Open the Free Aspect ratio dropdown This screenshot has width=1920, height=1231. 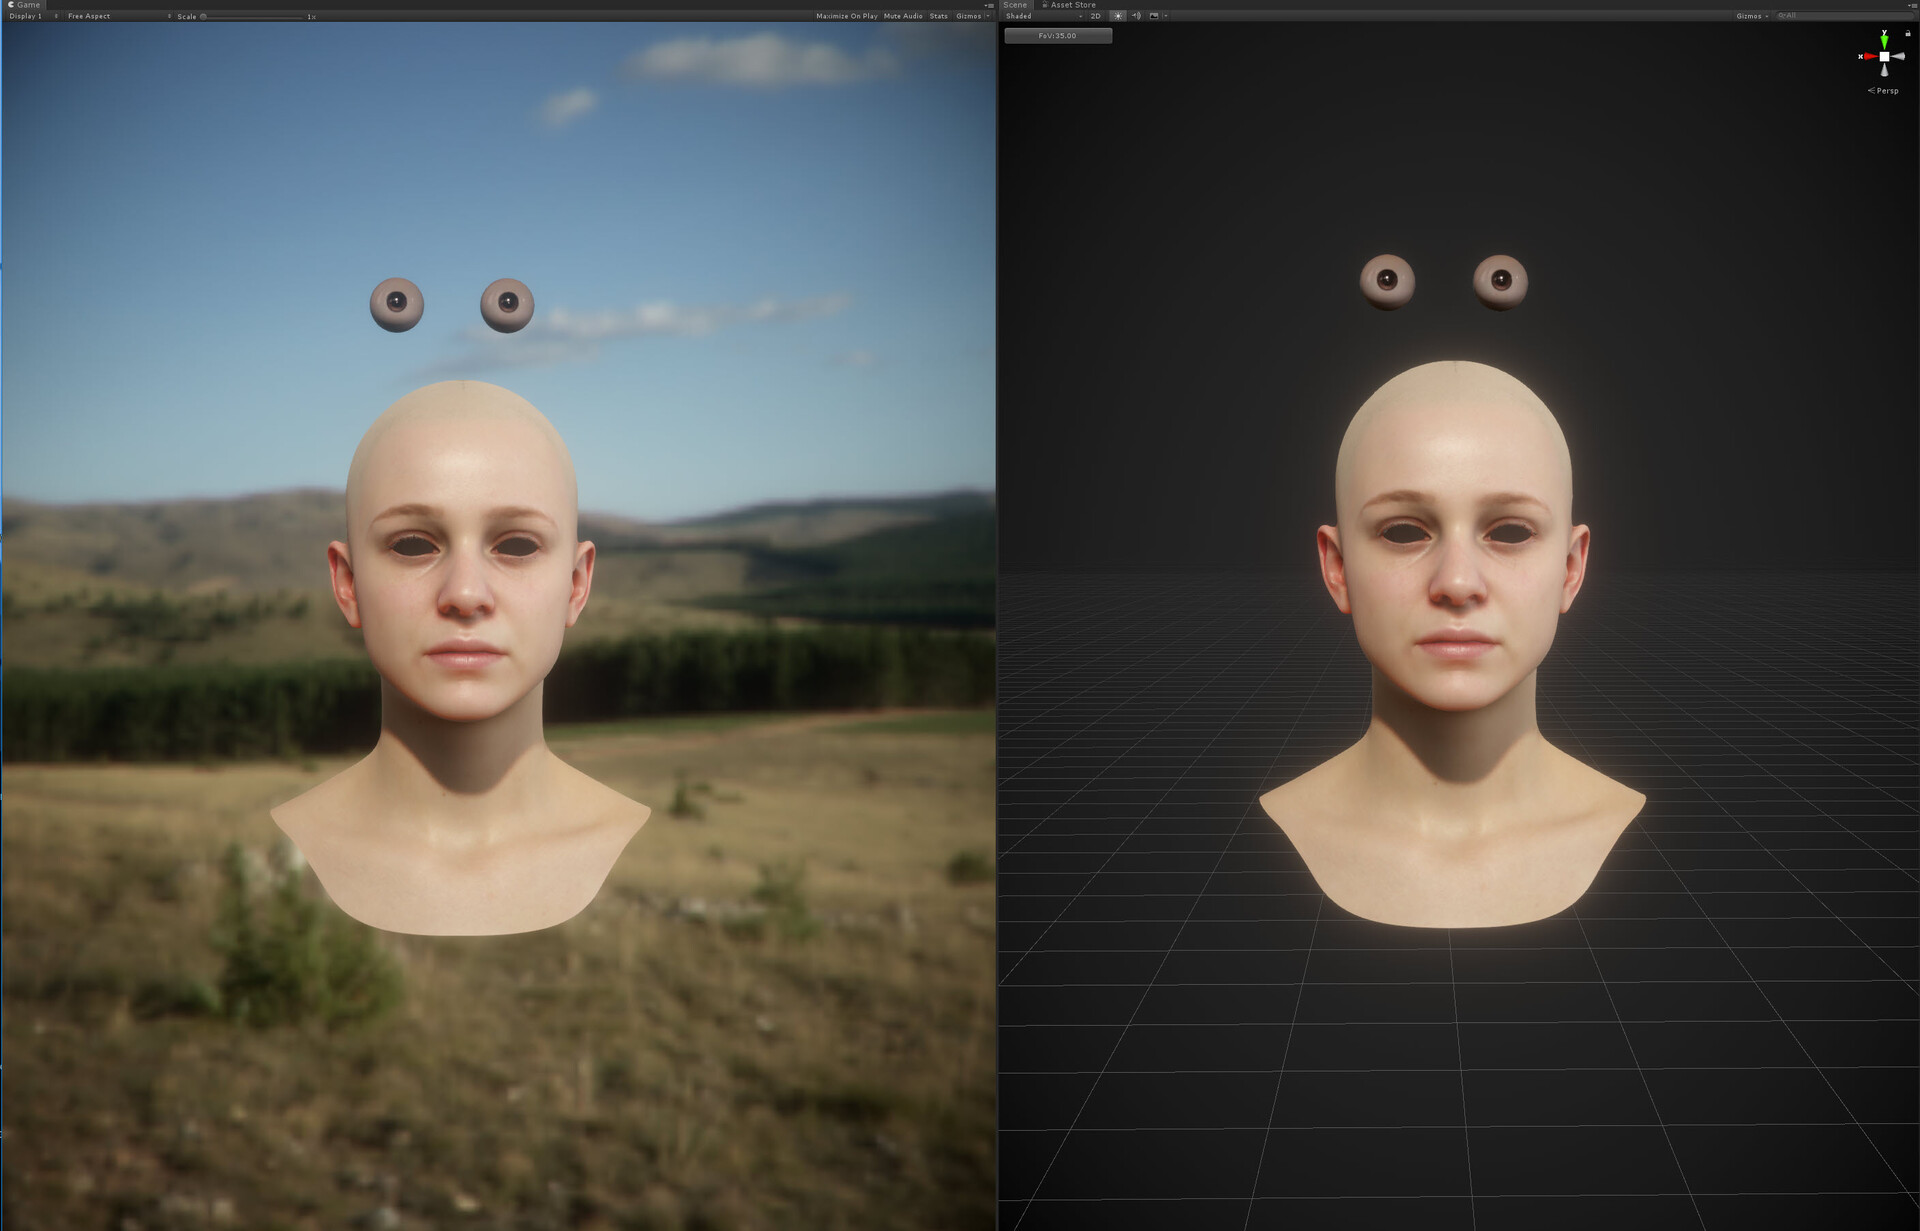[x=88, y=16]
